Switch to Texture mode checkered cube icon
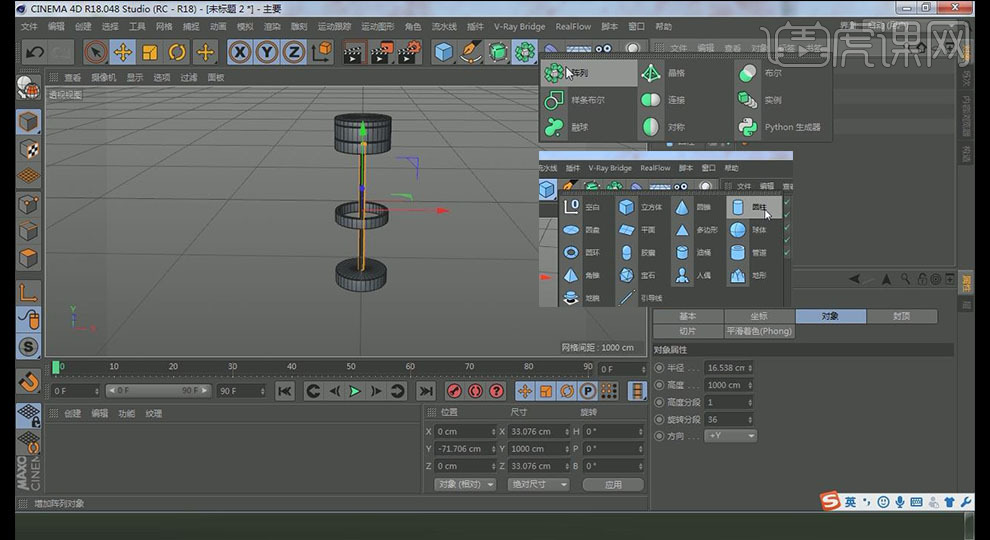990x540 pixels. point(28,150)
